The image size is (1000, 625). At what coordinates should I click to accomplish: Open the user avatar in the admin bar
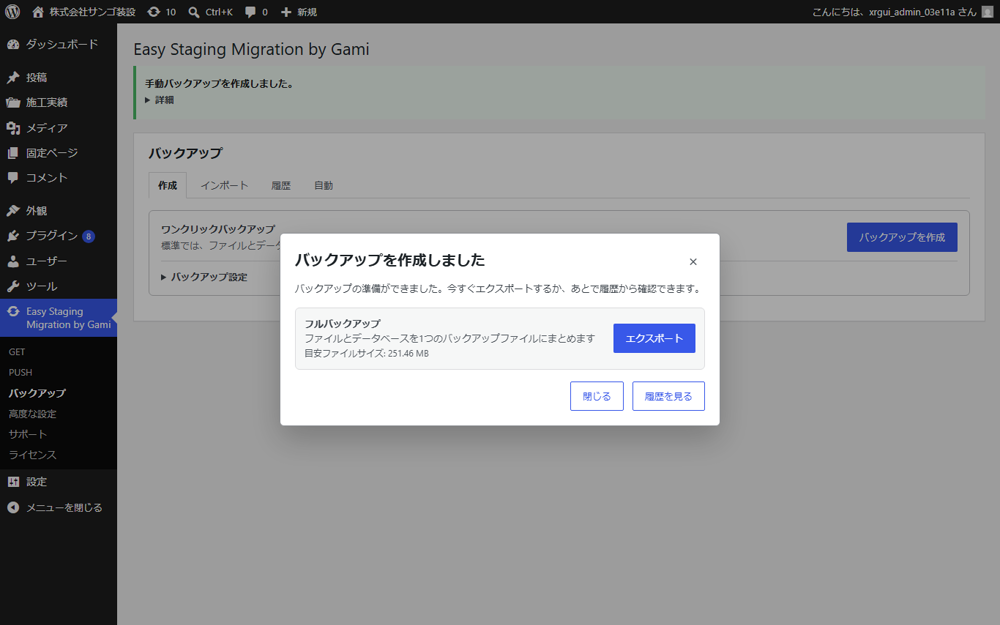coord(987,11)
